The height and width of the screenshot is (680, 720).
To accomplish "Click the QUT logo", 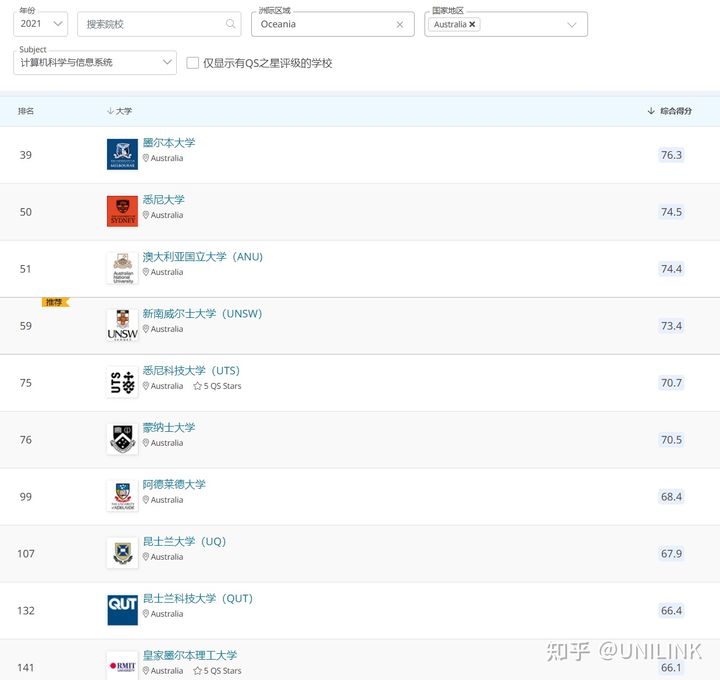I will [122, 610].
